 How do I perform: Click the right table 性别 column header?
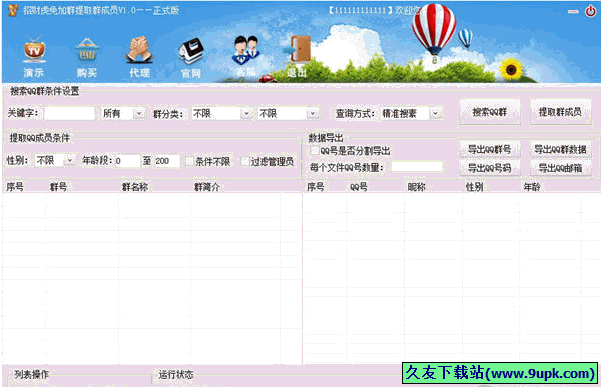[x=475, y=187]
